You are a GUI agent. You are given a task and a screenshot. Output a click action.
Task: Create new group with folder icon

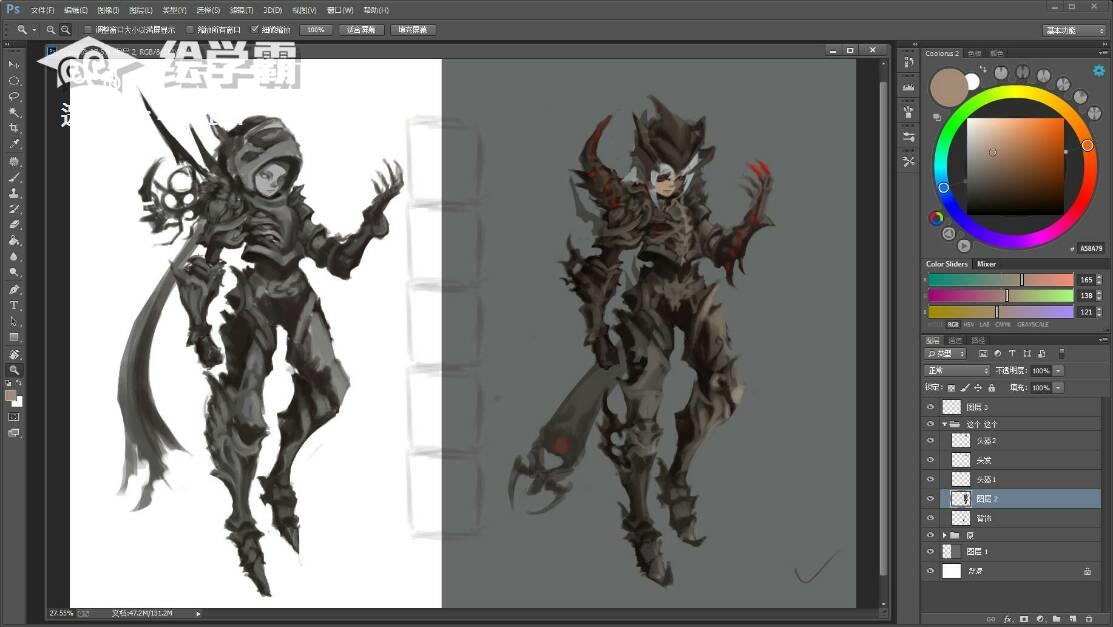point(1056,619)
